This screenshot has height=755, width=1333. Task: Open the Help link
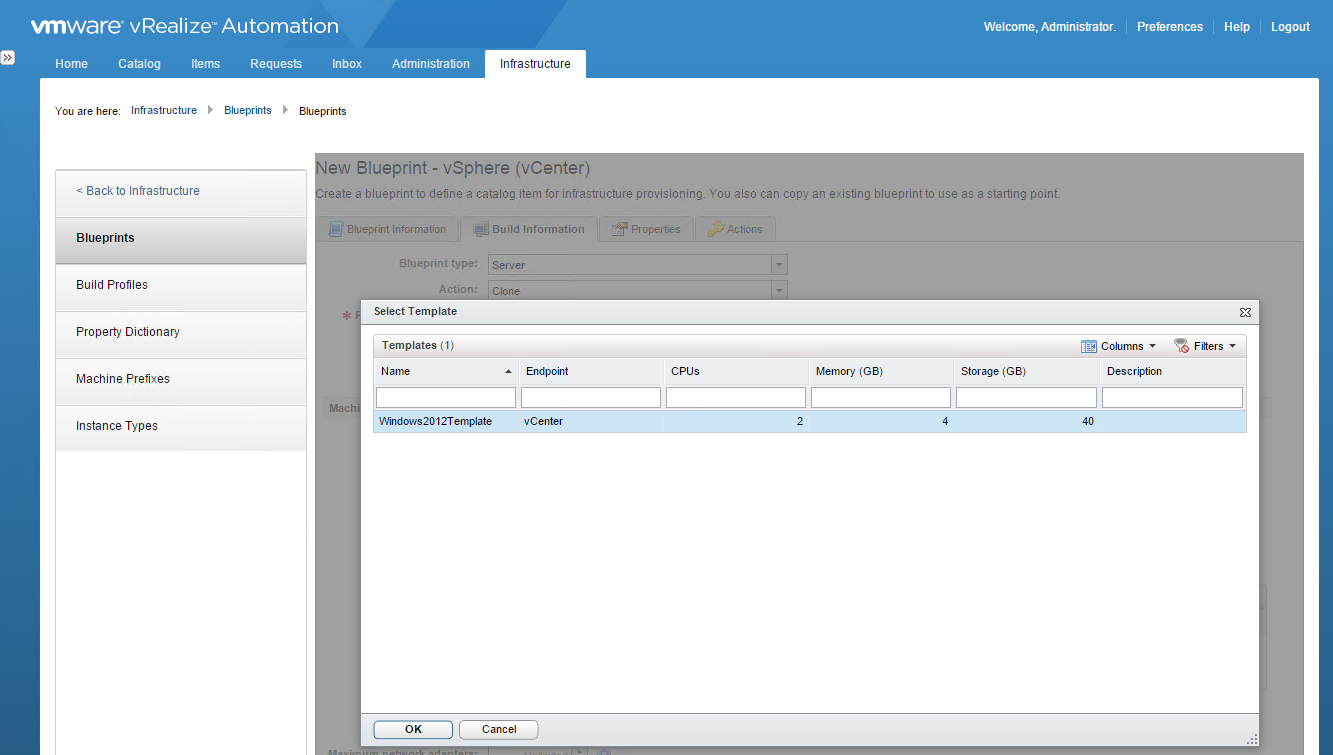[x=1237, y=27]
